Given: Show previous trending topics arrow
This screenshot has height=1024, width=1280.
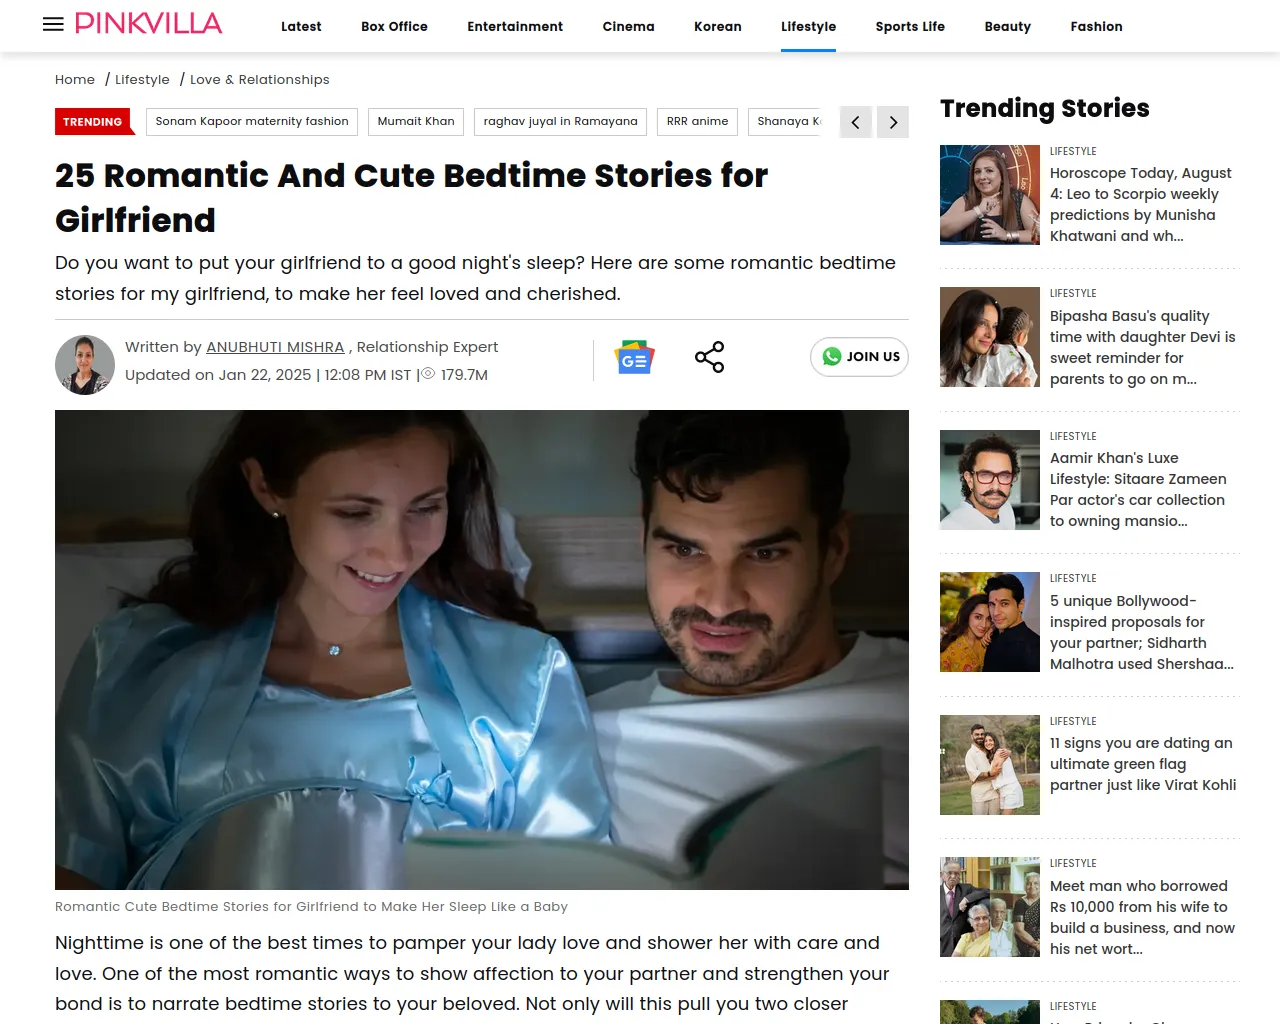Looking at the screenshot, I should [856, 122].
